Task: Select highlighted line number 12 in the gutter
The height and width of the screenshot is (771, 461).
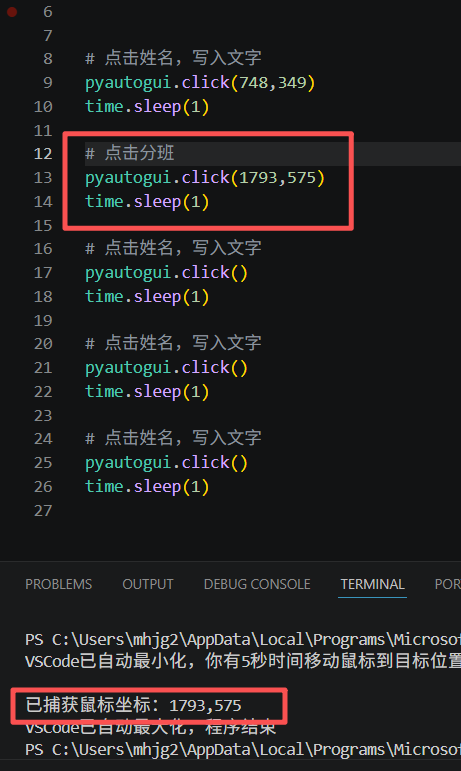Action: 43,154
